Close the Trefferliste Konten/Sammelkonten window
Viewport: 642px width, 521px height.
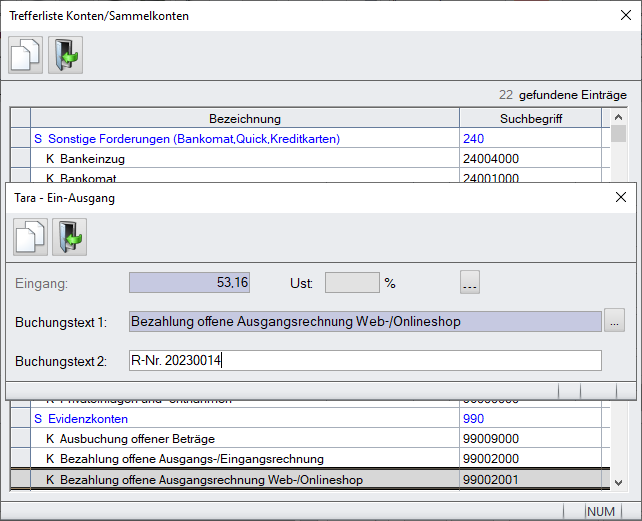click(x=620, y=16)
